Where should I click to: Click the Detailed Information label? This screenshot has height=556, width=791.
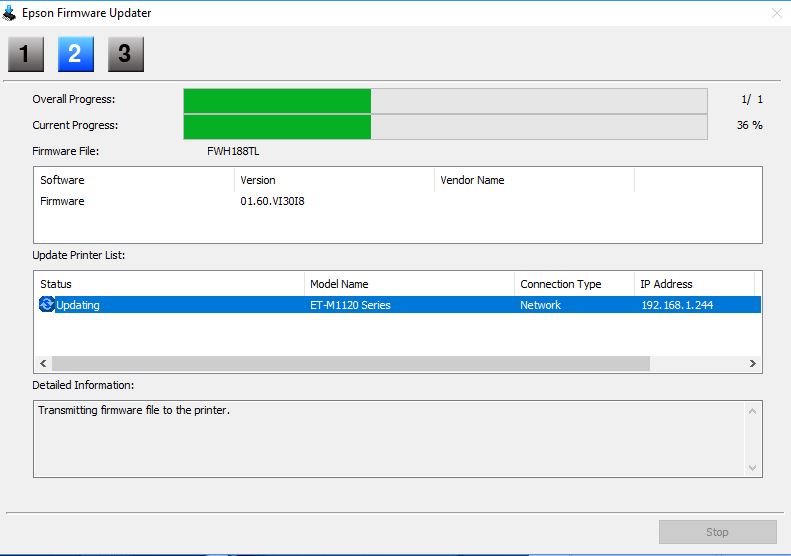click(83, 385)
